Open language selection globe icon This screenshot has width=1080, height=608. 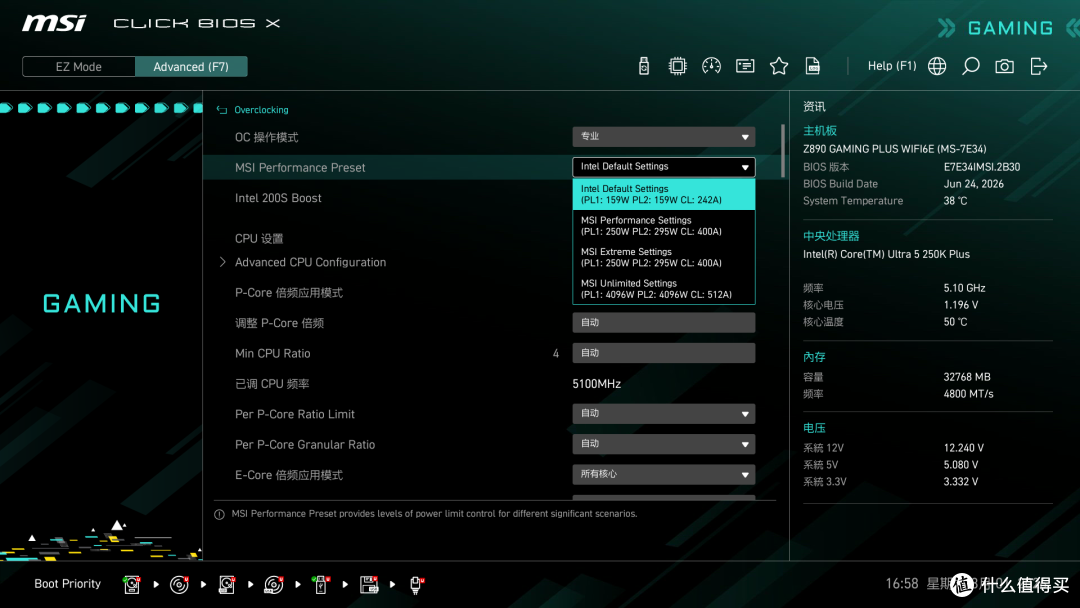(x=937, y=66)
